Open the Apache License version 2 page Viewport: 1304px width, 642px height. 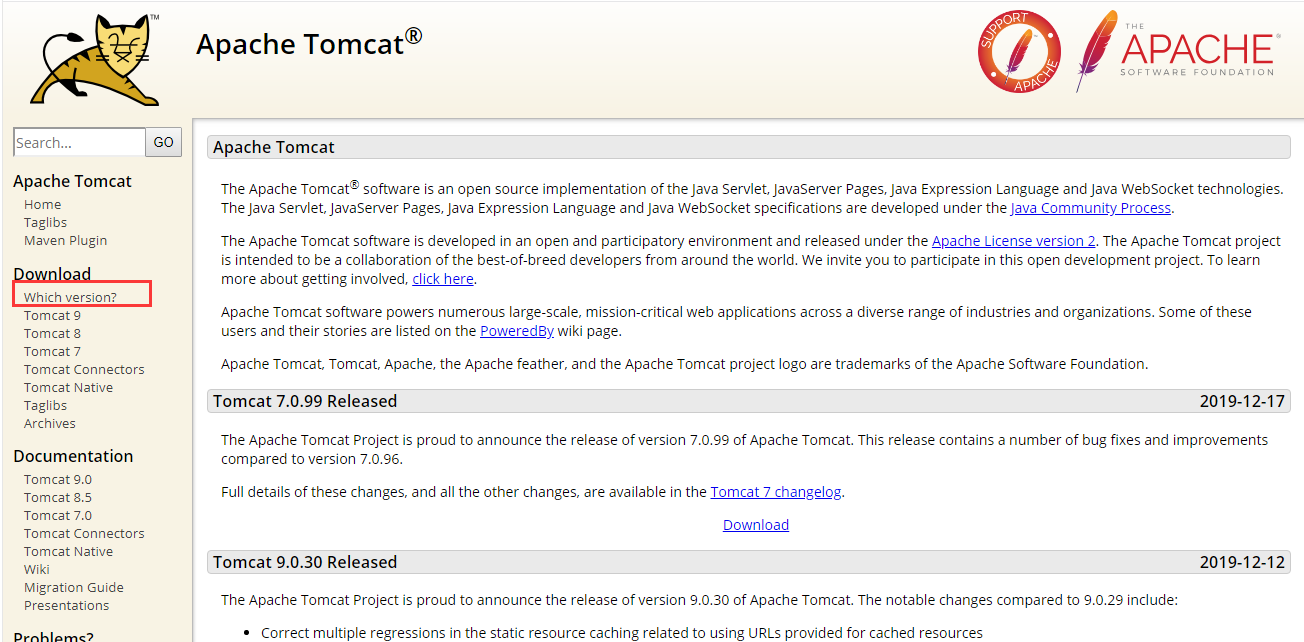pos(1013,240)
